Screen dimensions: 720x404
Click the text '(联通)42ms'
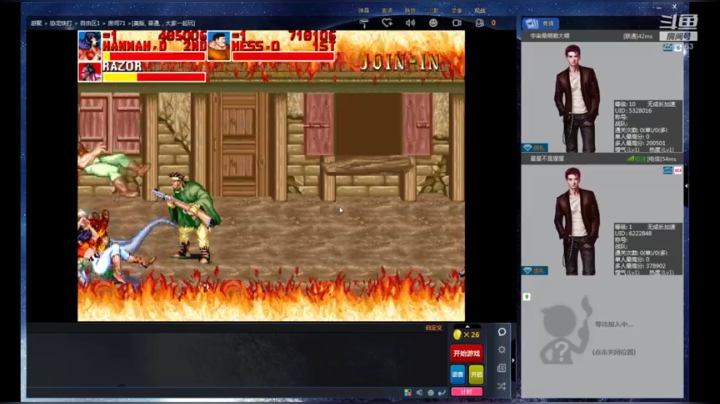637,36
